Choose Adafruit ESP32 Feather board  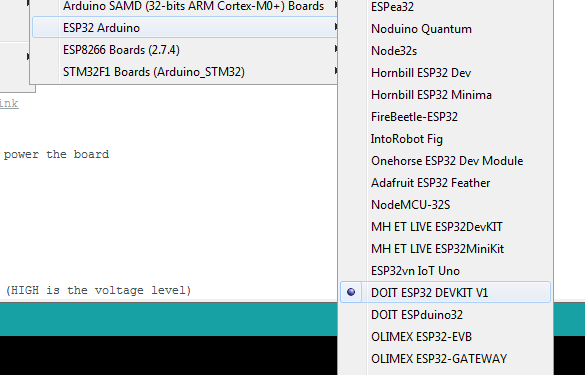[x=445, y=183]
